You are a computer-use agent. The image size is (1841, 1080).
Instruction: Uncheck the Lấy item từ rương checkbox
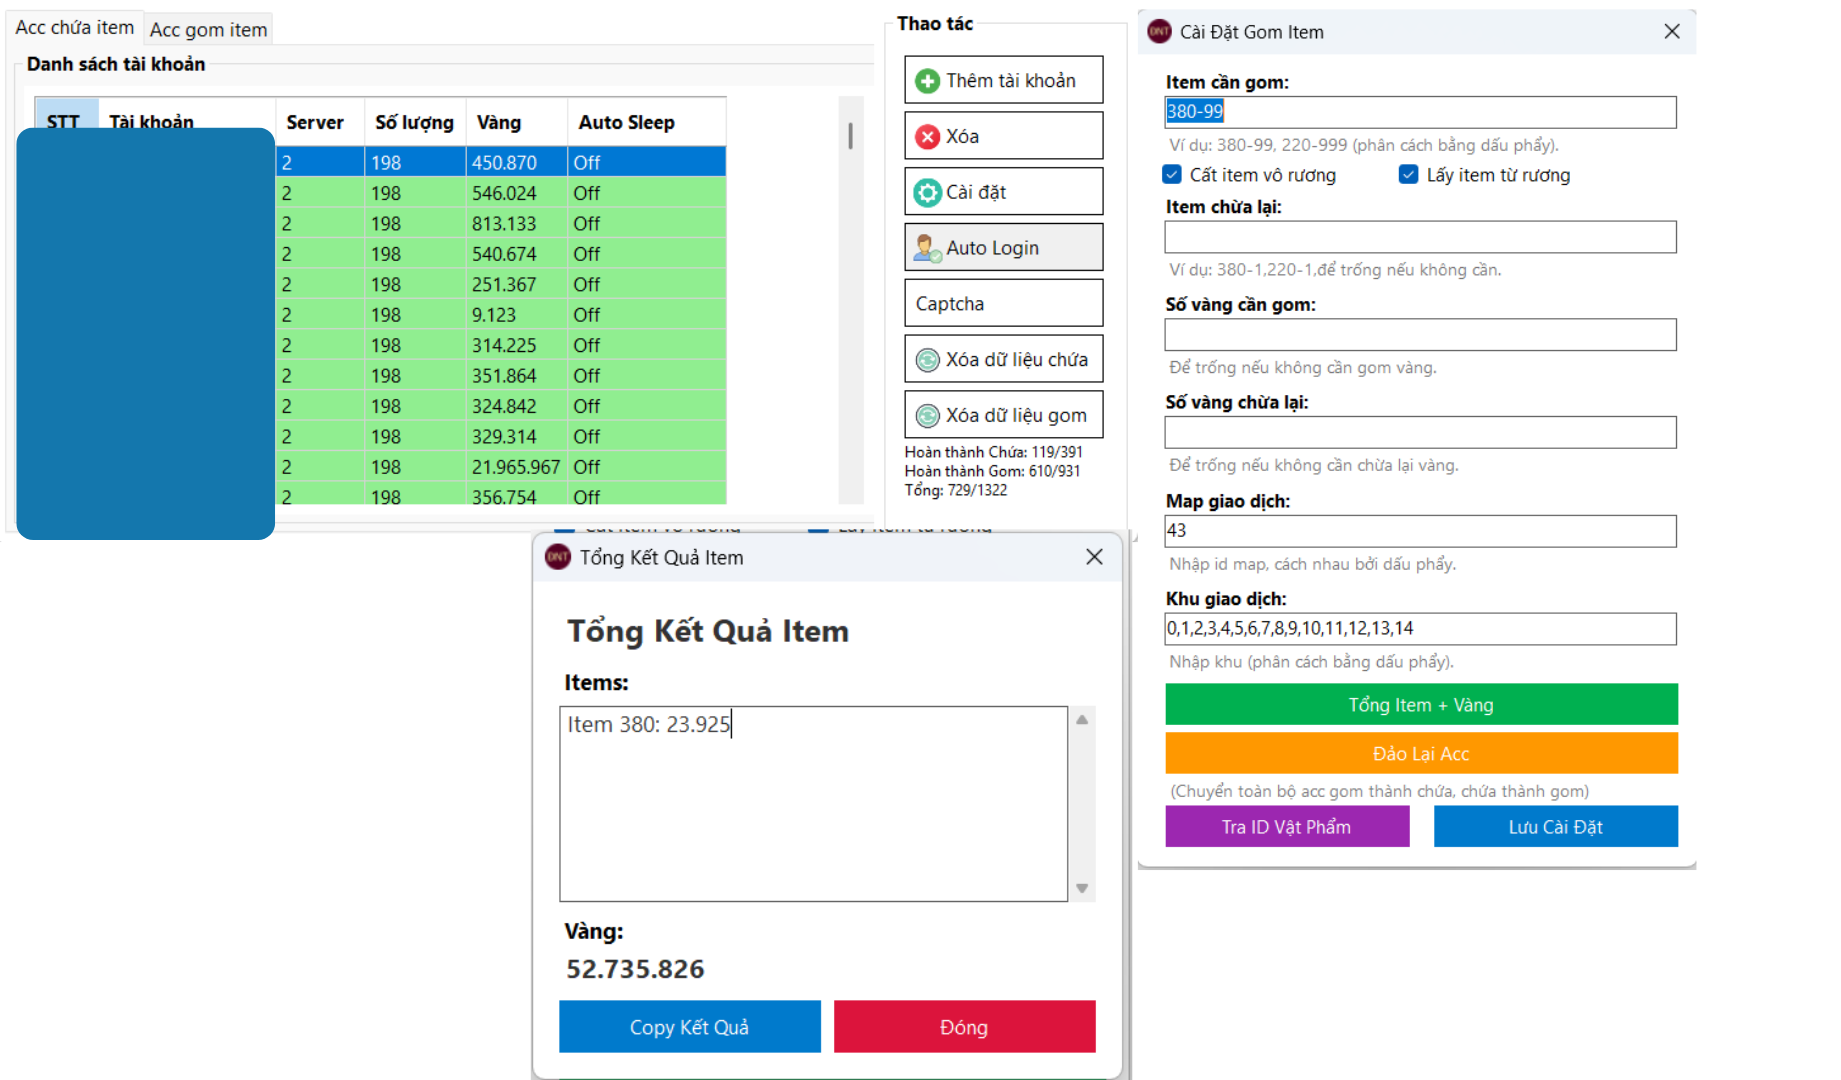[1408, 175]
